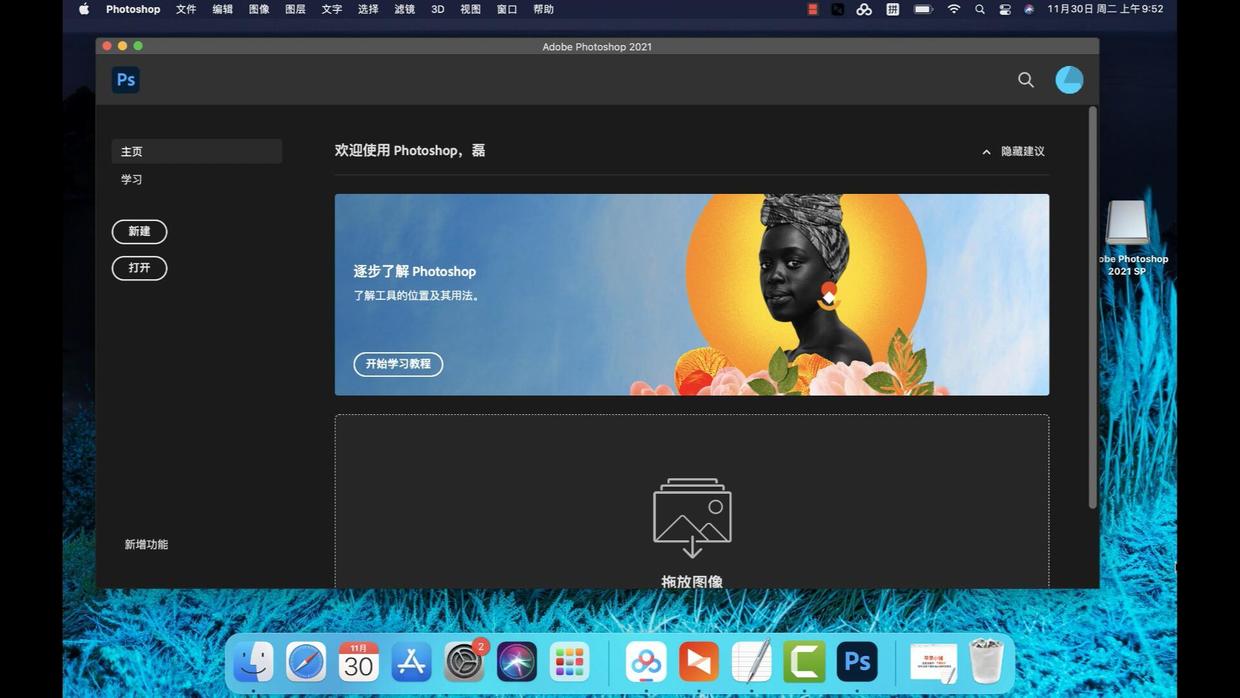Viewport: 1240px width, 698px height.
Task: Open the 滤镜 menu in the menu bar
Action: (x=404, y=9)
